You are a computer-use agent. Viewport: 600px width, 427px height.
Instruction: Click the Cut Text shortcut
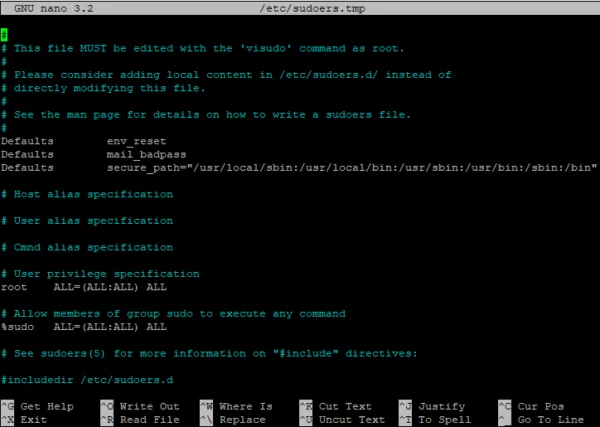344,407
